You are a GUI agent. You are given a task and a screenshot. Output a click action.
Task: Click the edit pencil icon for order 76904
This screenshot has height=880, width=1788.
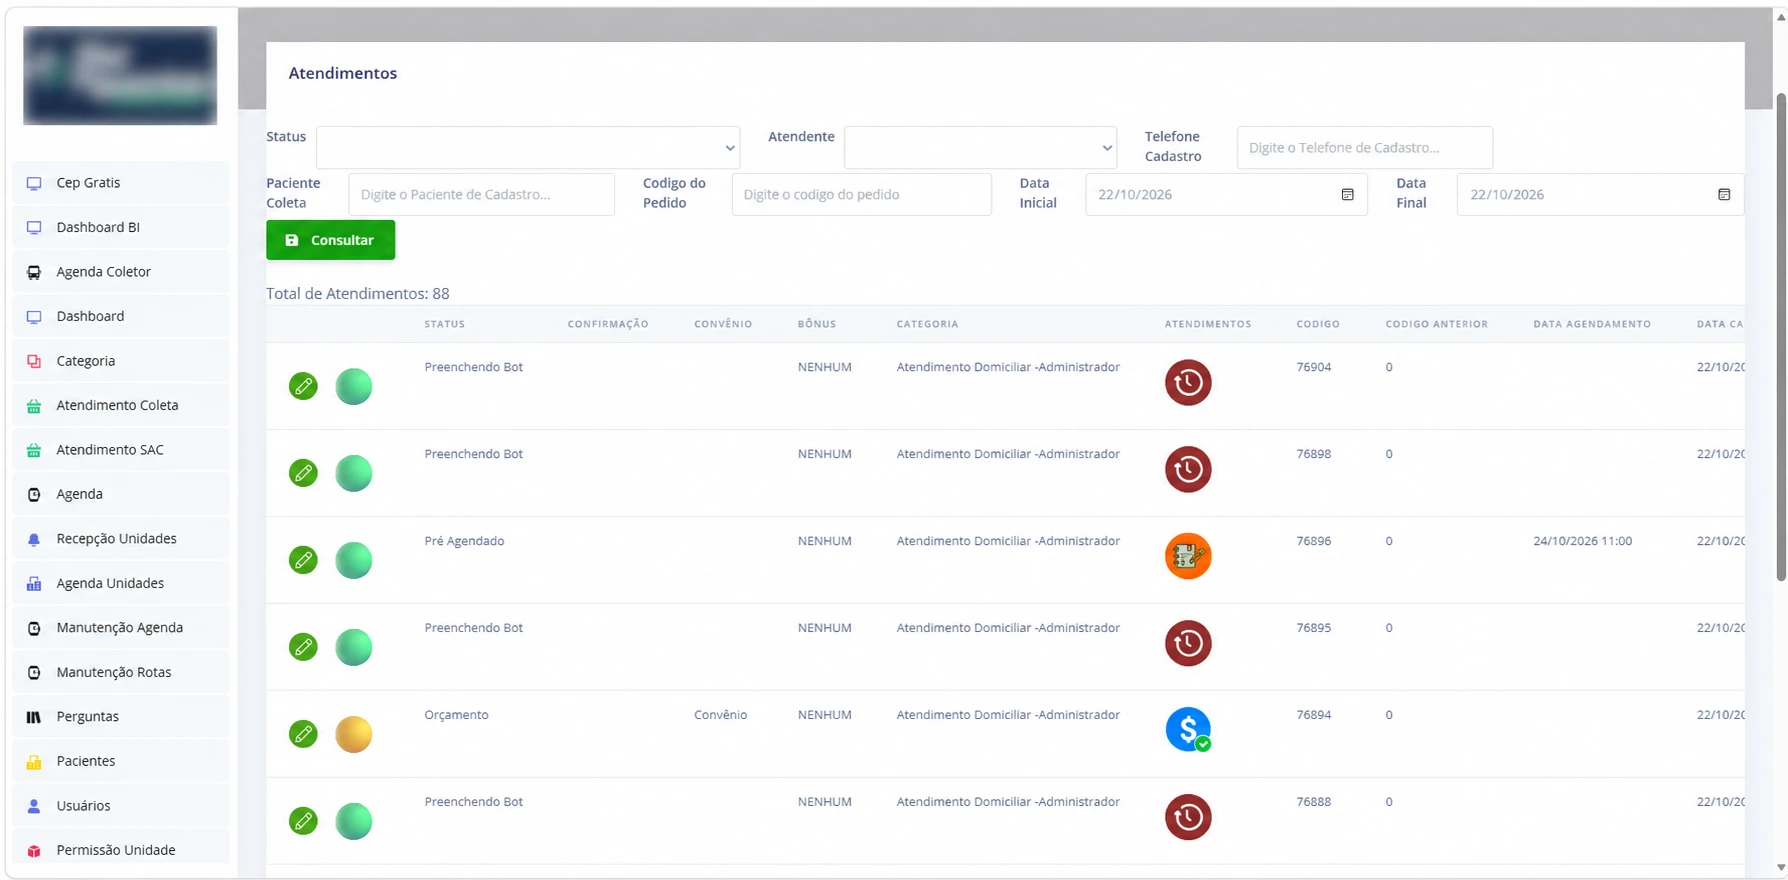pos(303,386)
